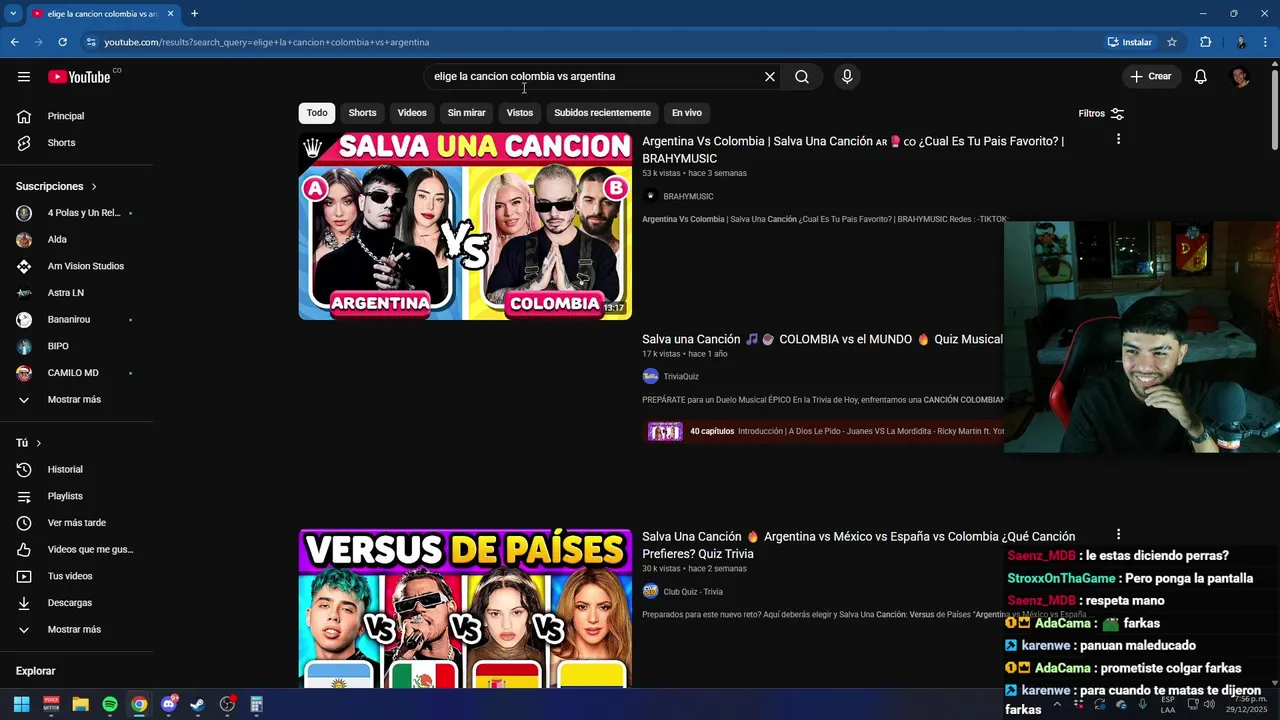Expand the 40 capítulos chapters row
The height and width of the screenshot is (720, 1280).
(x=824, y=432)
